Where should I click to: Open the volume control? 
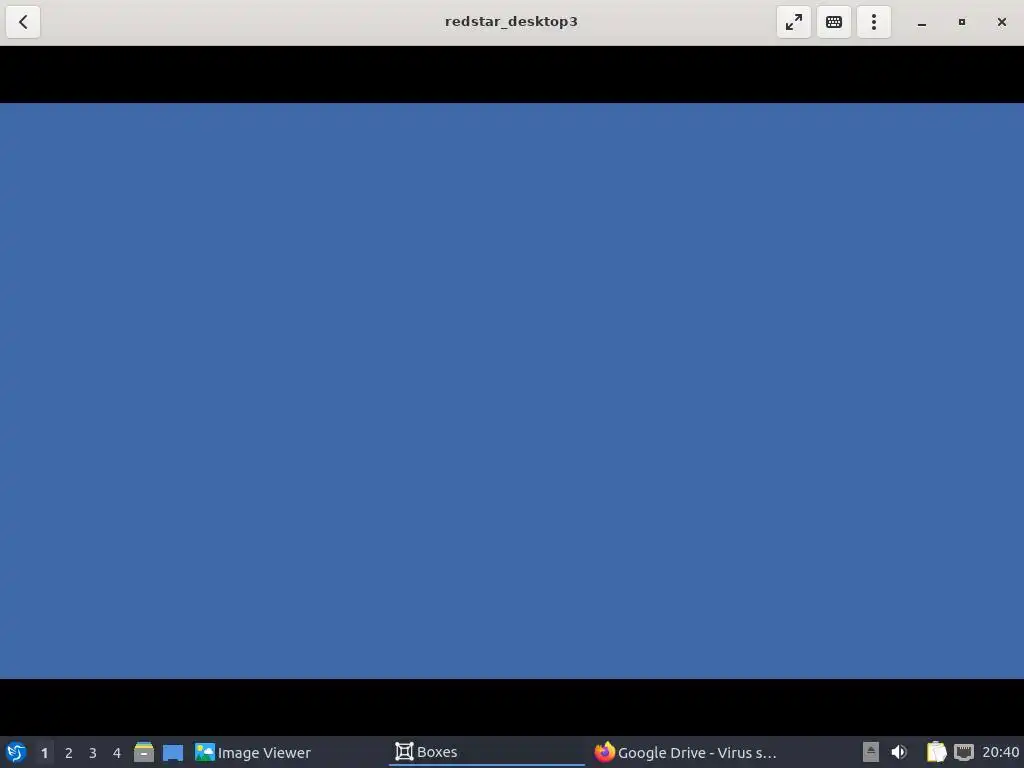click(x=899, y=752)
